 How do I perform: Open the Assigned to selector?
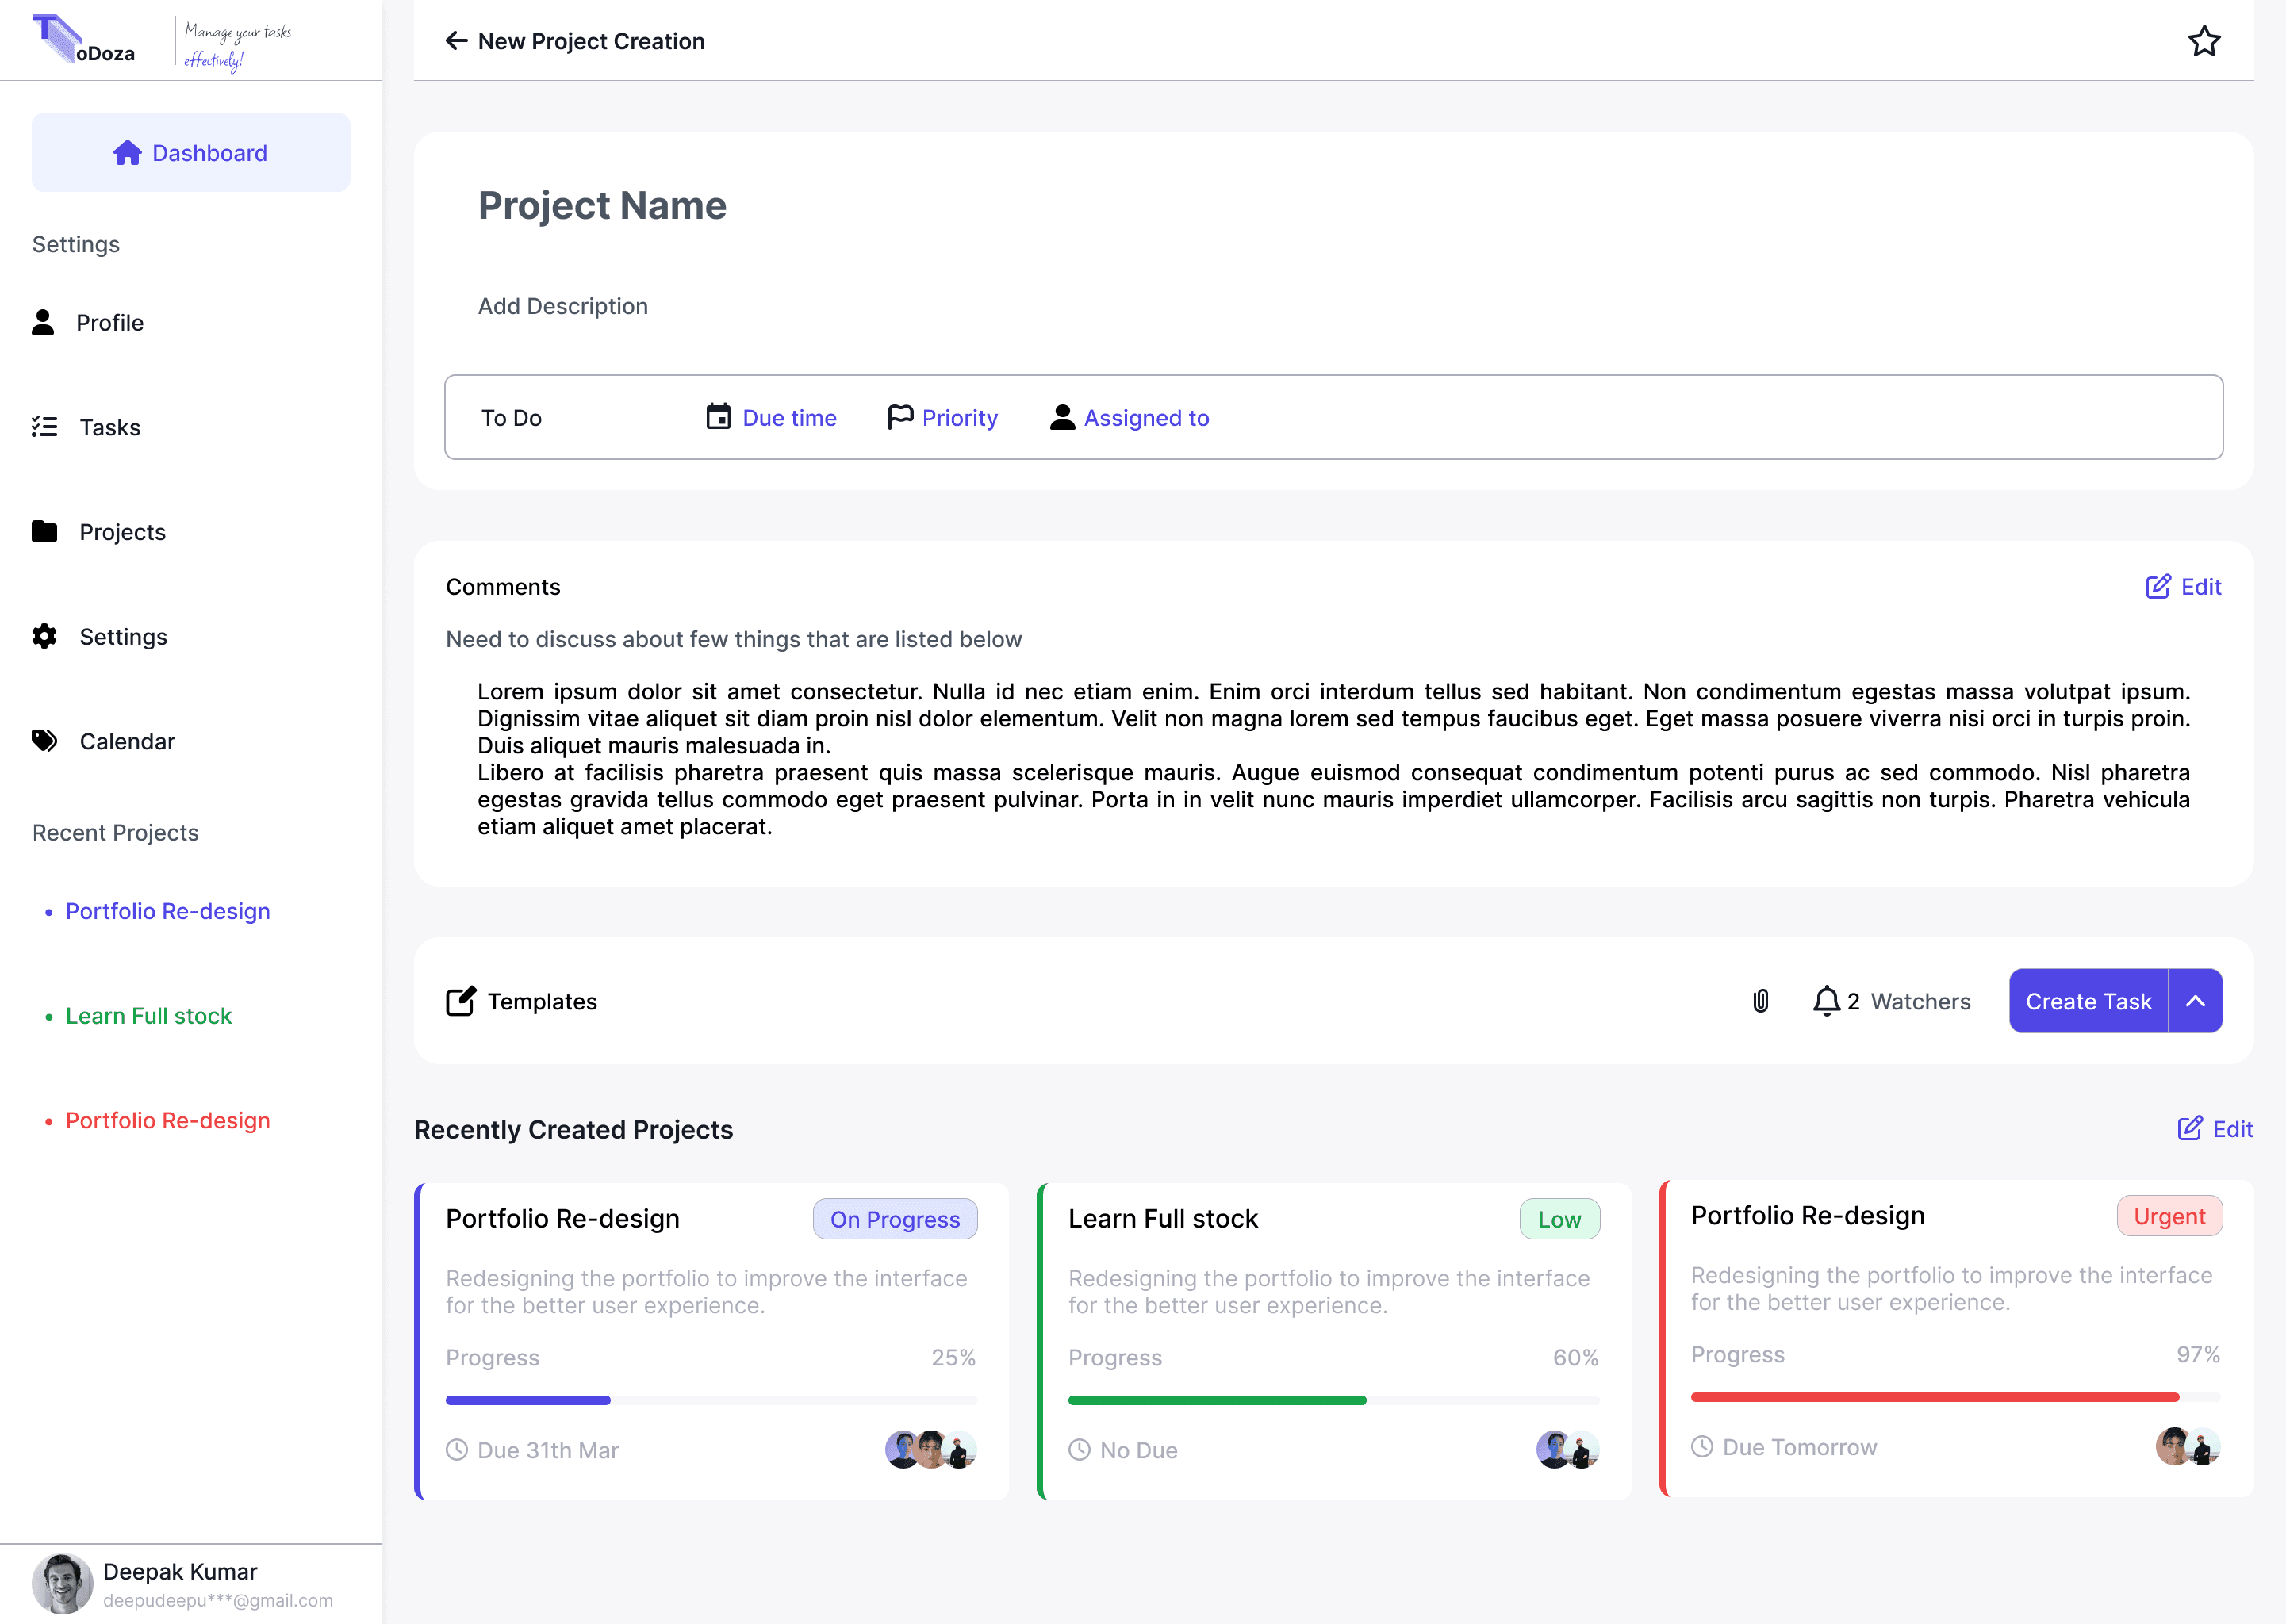1130,418
